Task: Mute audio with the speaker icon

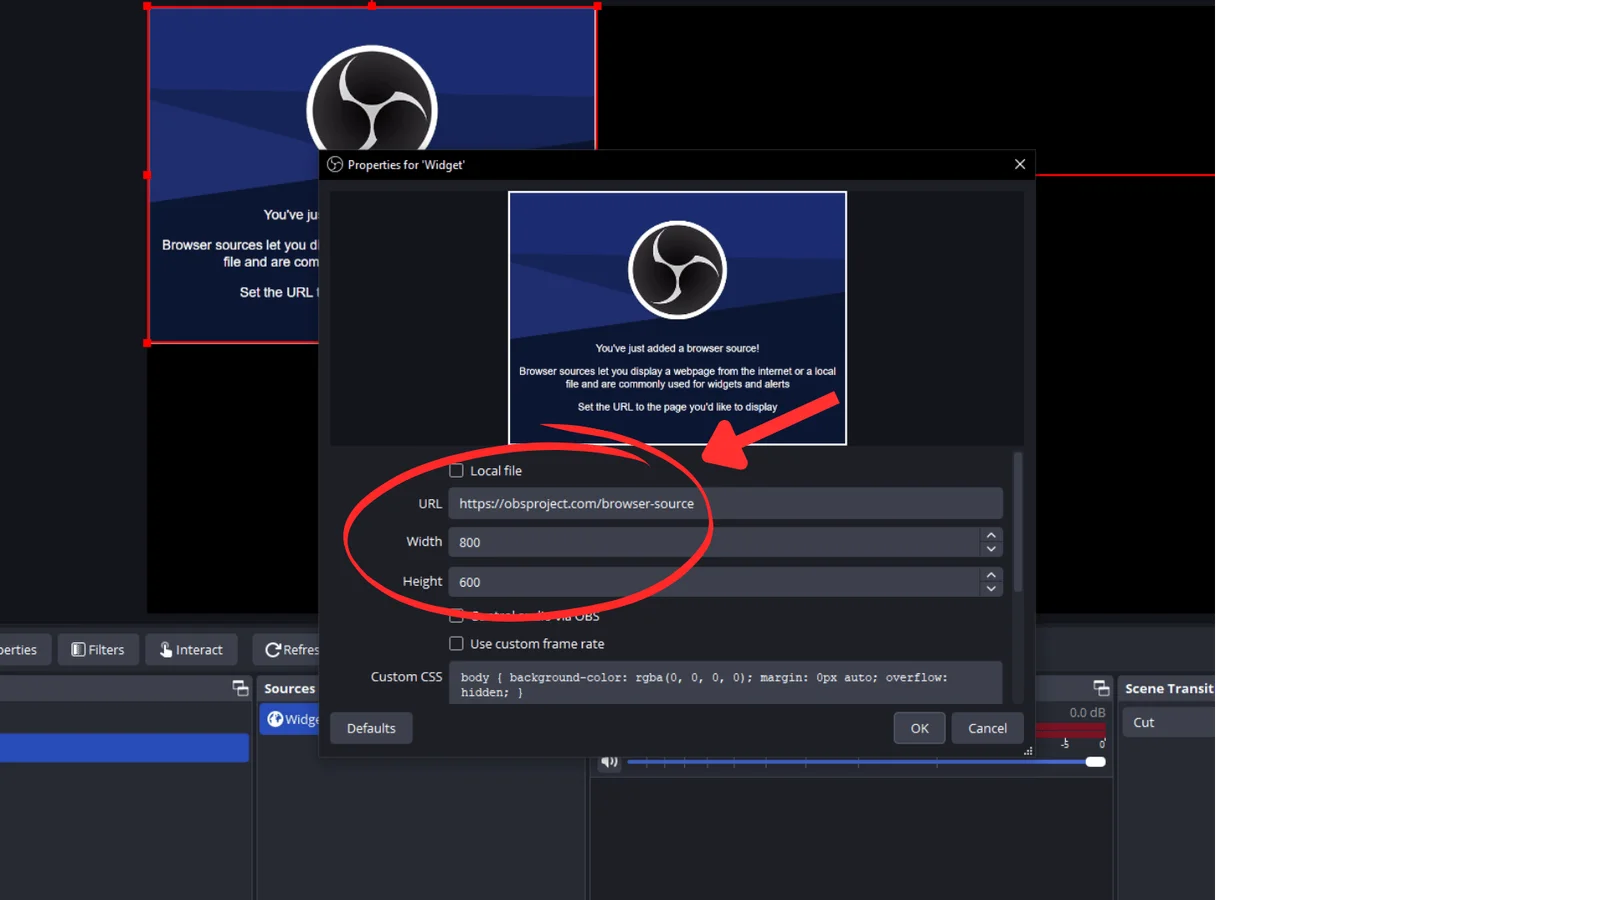Action: tap(609, 762)
